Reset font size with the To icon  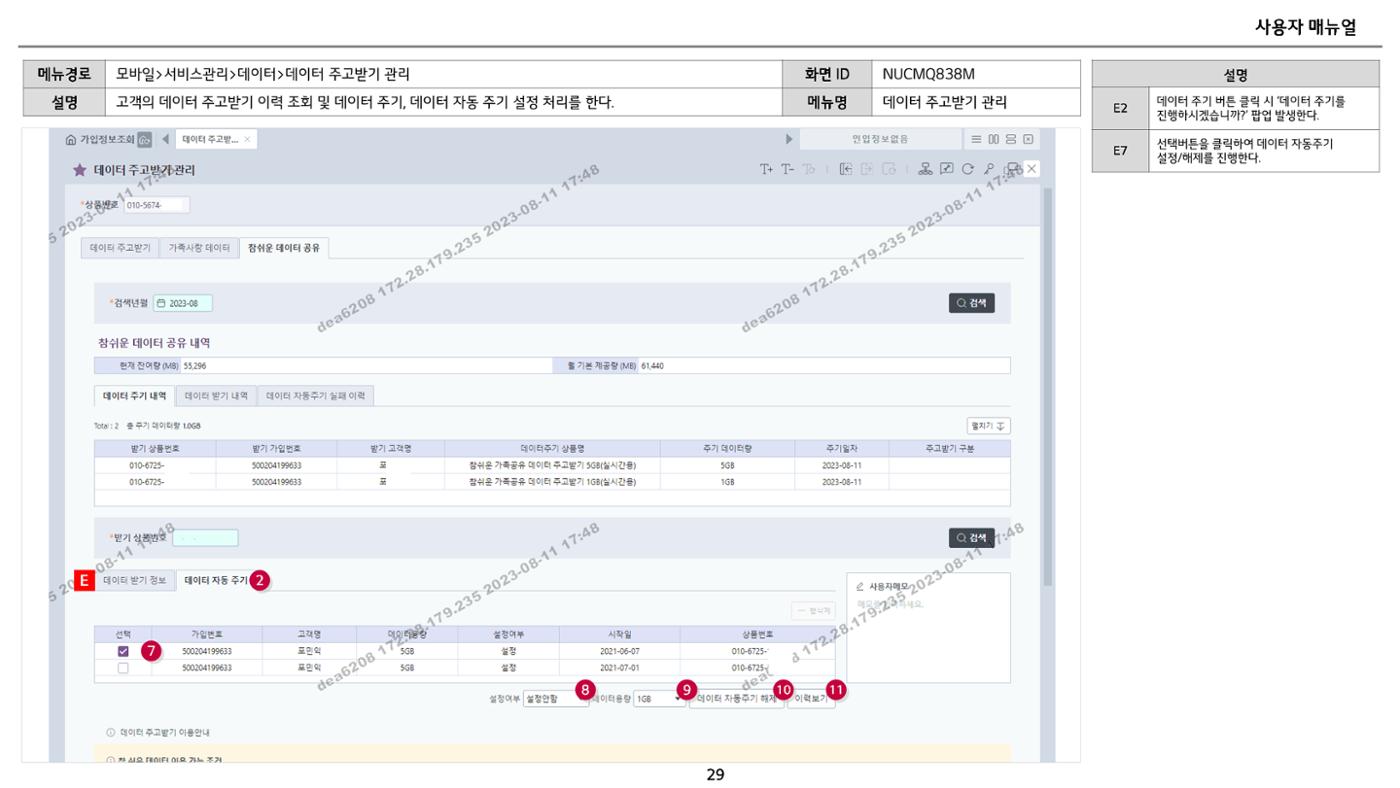point(808,169)
